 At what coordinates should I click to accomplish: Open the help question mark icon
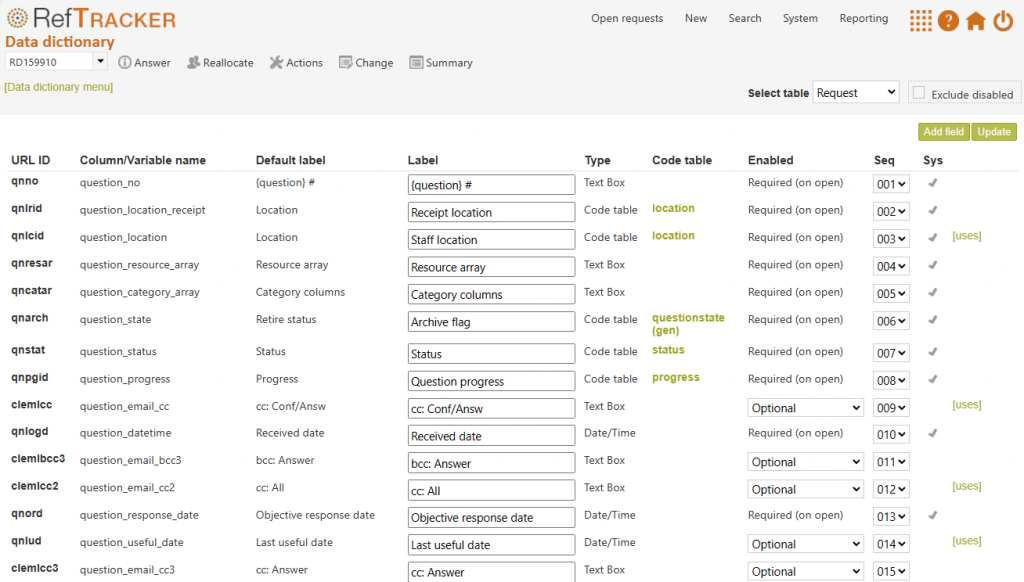point(948,20)
